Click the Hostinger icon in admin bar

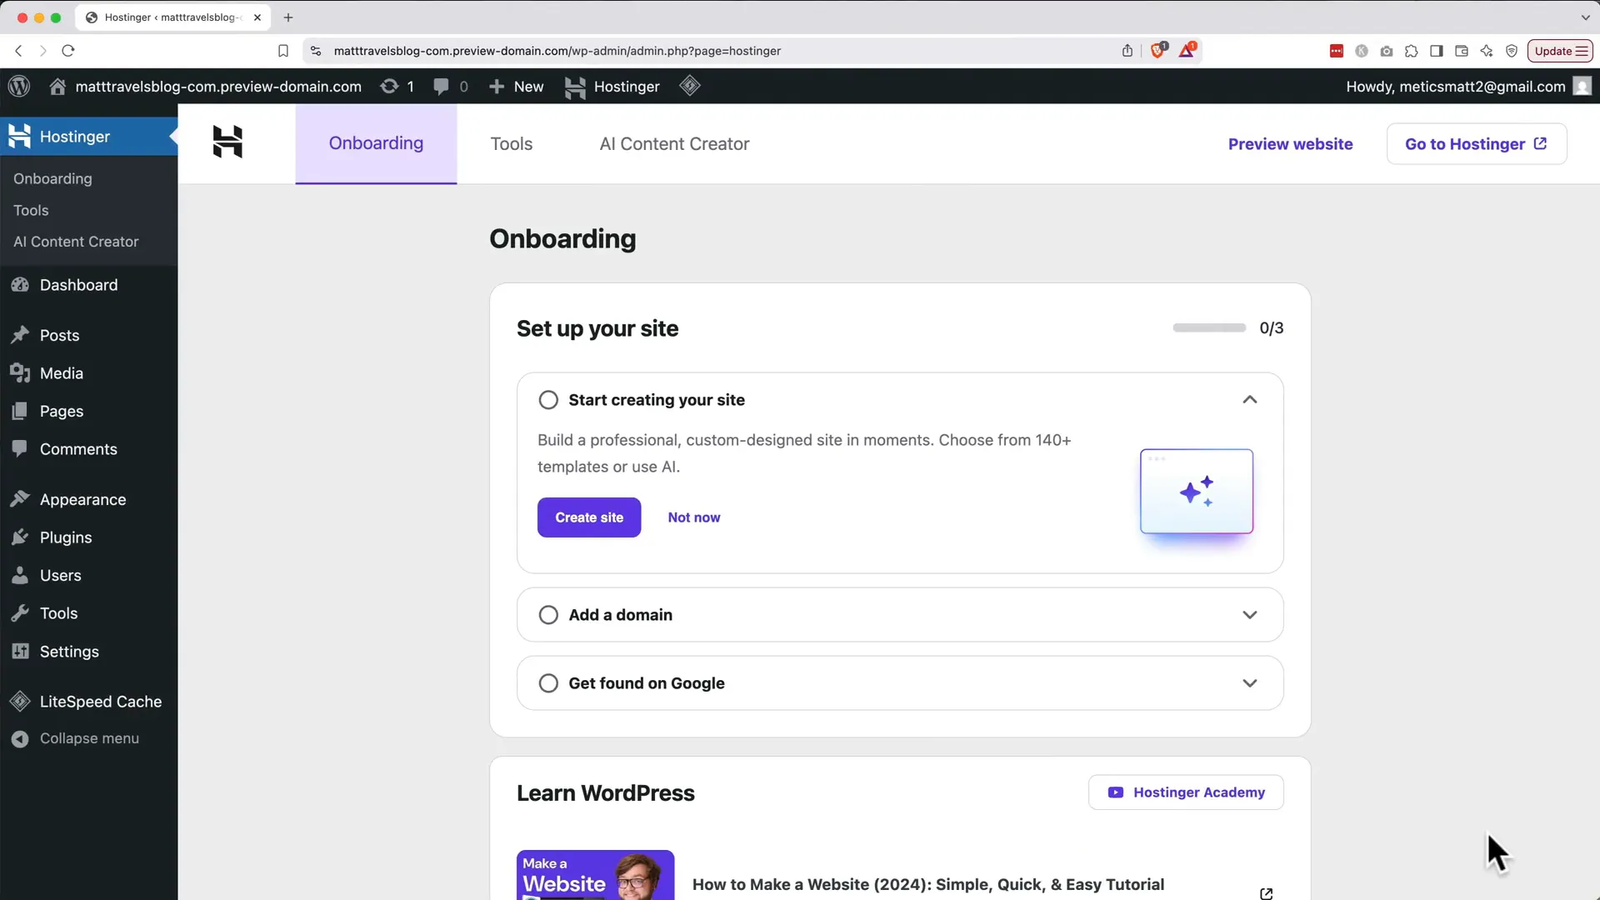click(575, 87)
